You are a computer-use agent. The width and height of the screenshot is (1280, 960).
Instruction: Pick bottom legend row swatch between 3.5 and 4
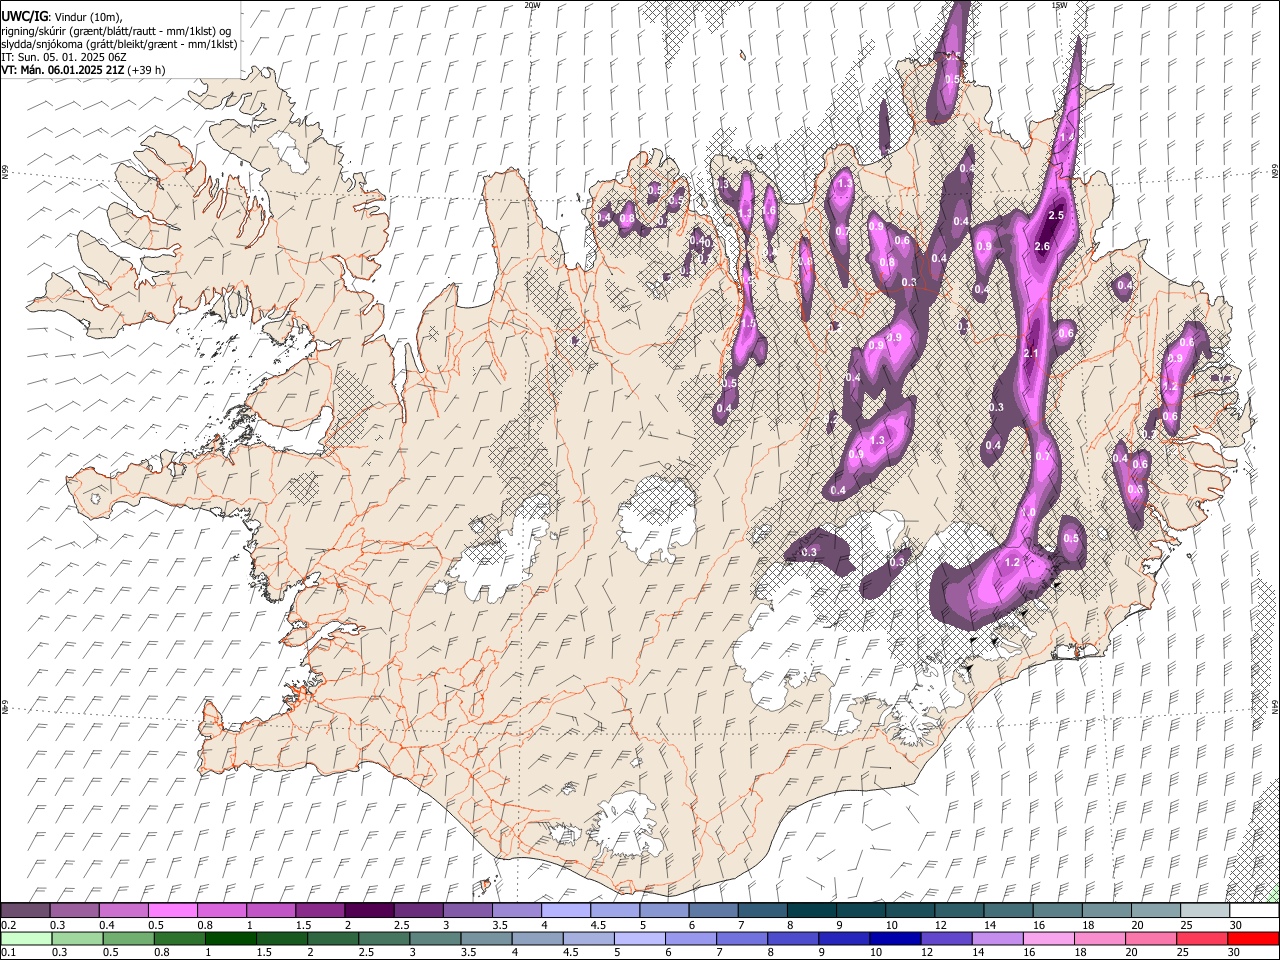coord(486,938)
